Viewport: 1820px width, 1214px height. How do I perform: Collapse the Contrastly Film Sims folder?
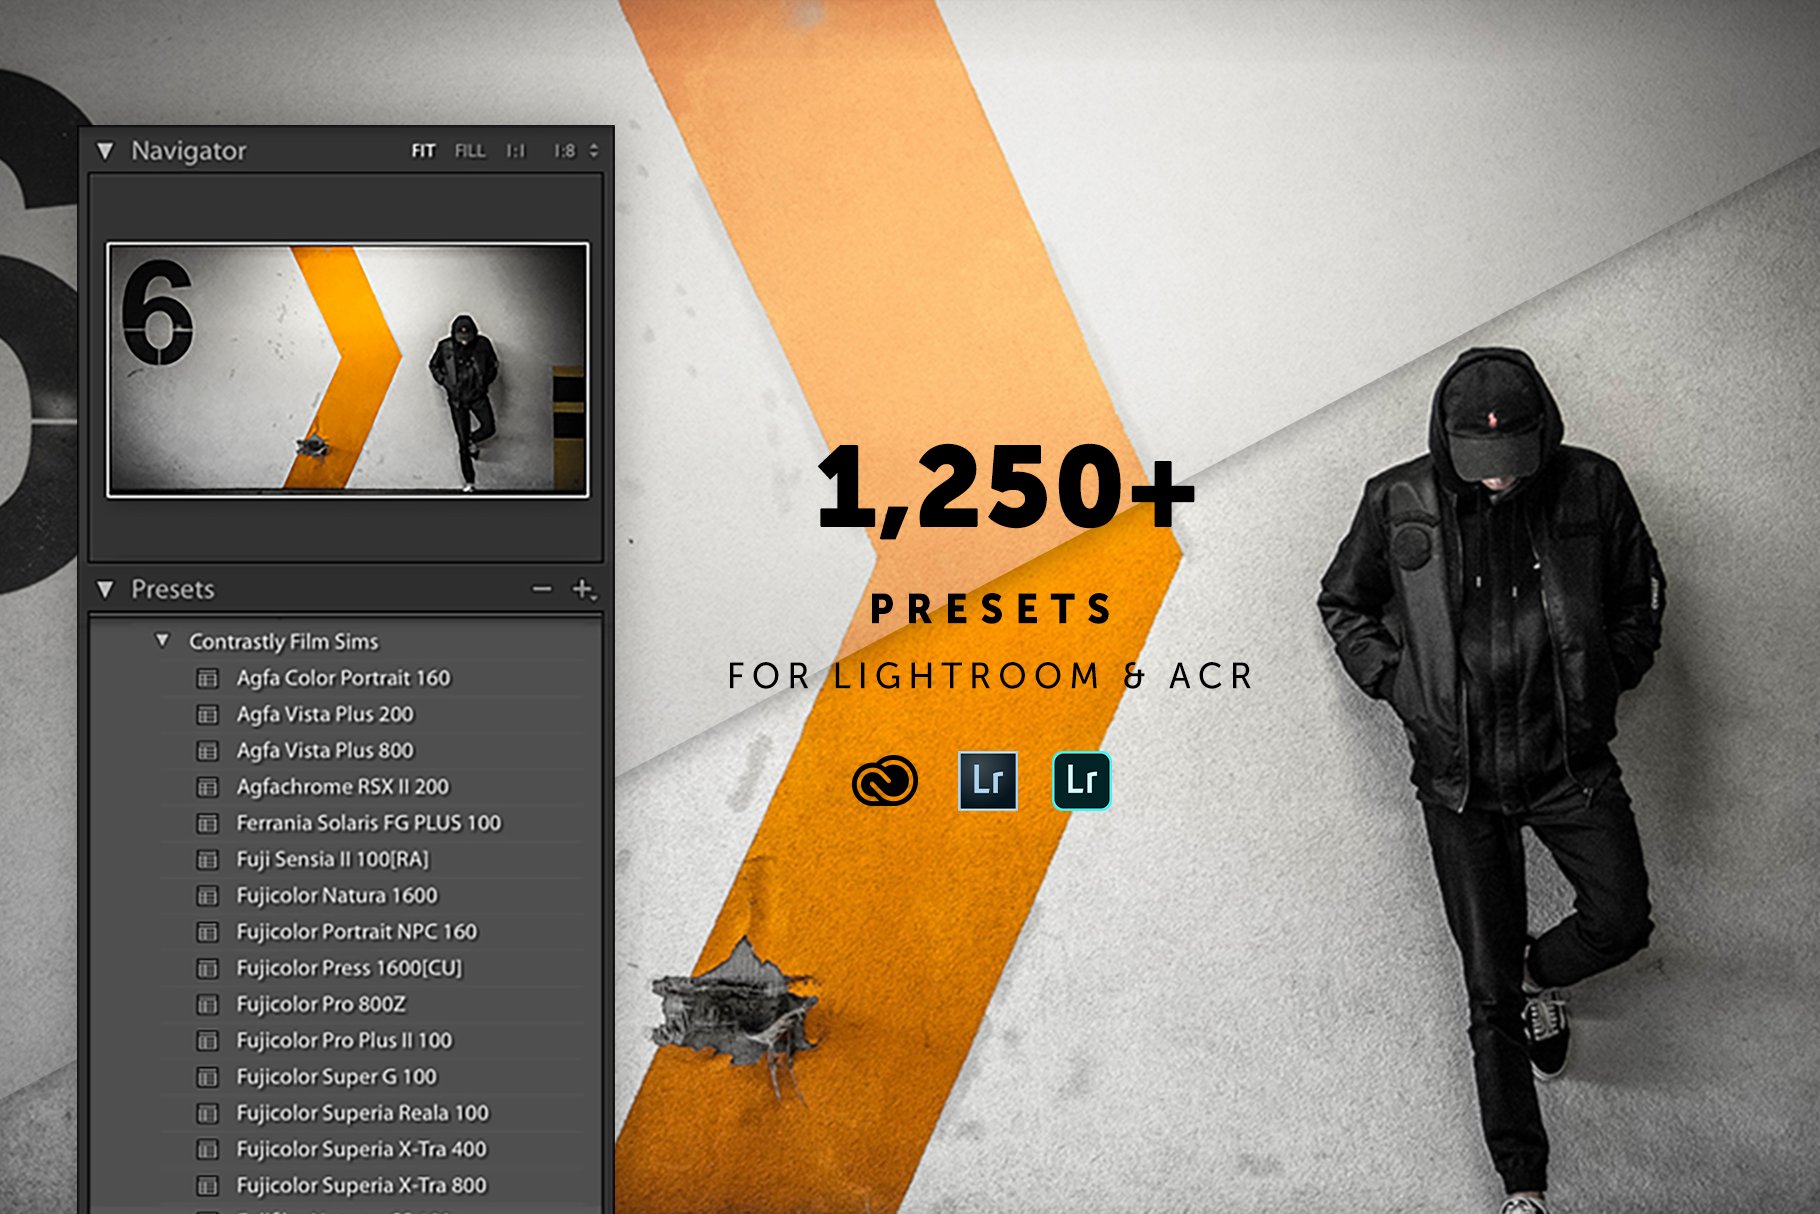click(162, 640)
